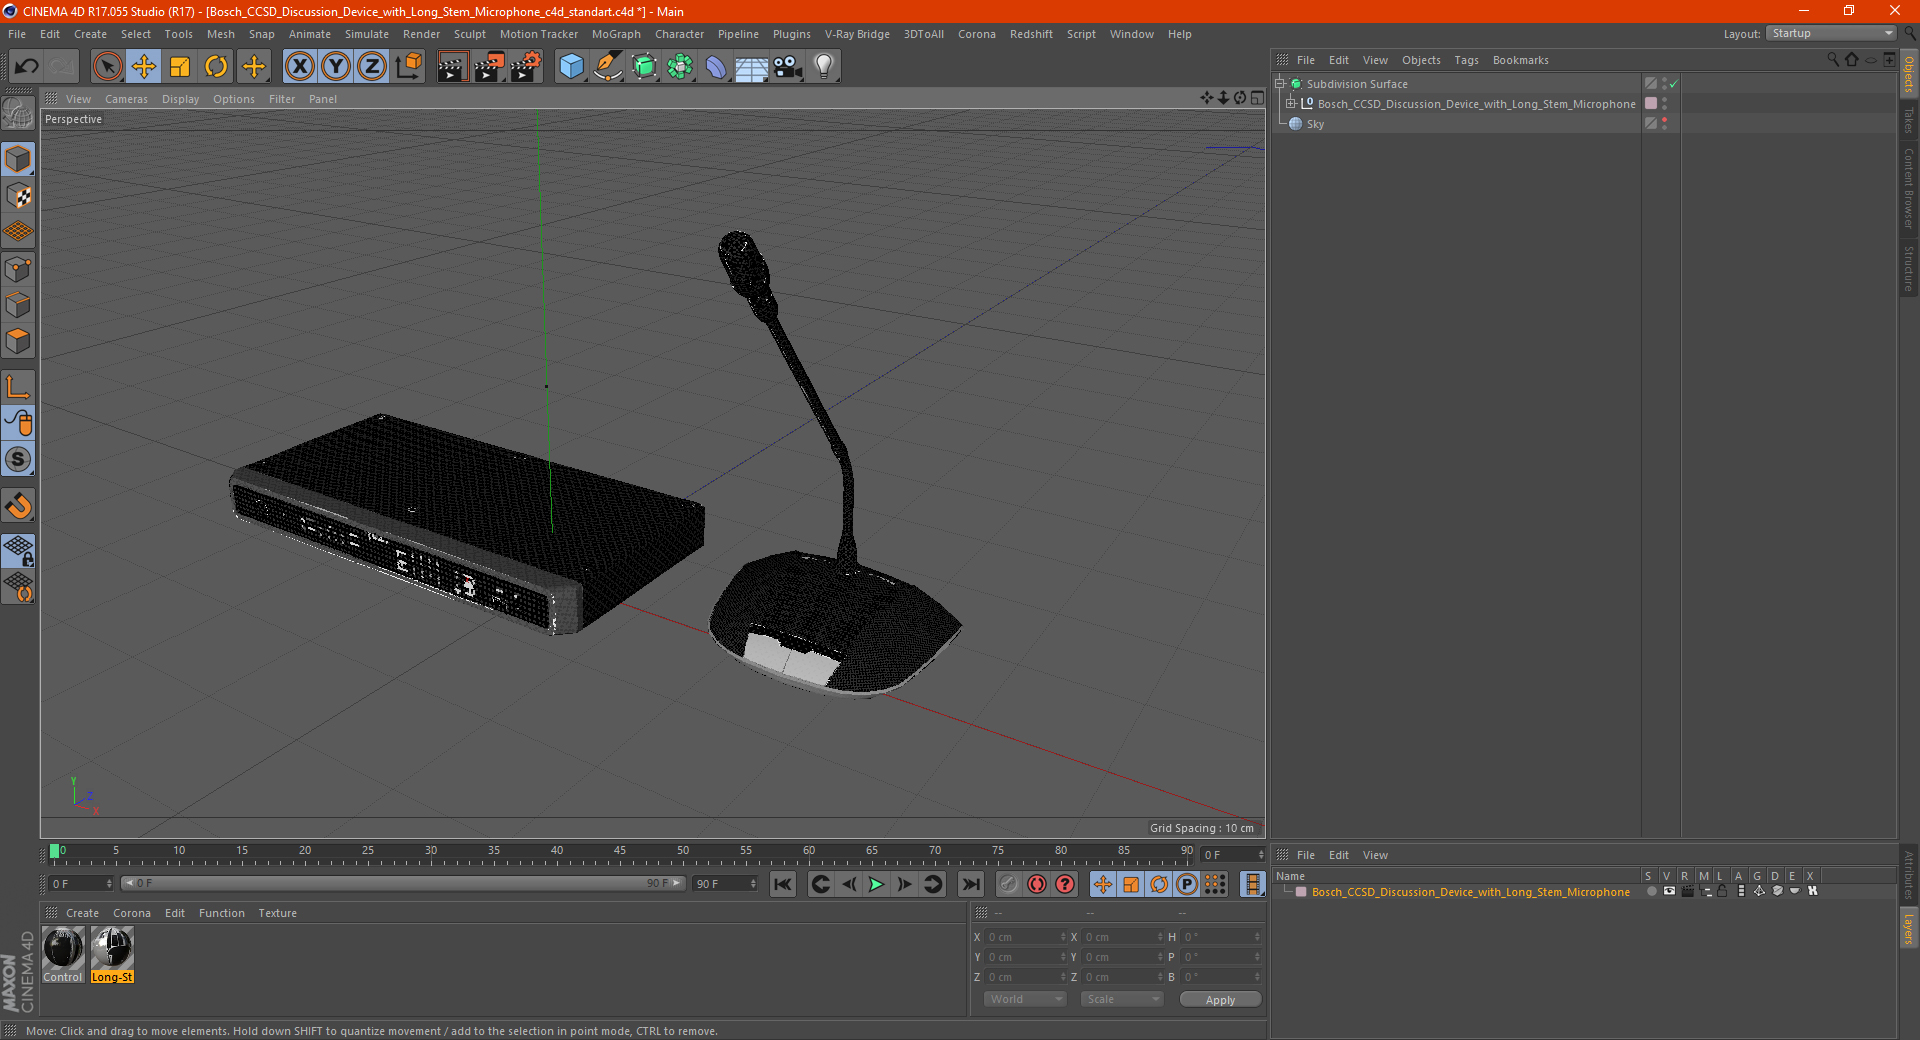Open the Structure side tab
This screenshot has width=1920, height=1040.
1909,268
